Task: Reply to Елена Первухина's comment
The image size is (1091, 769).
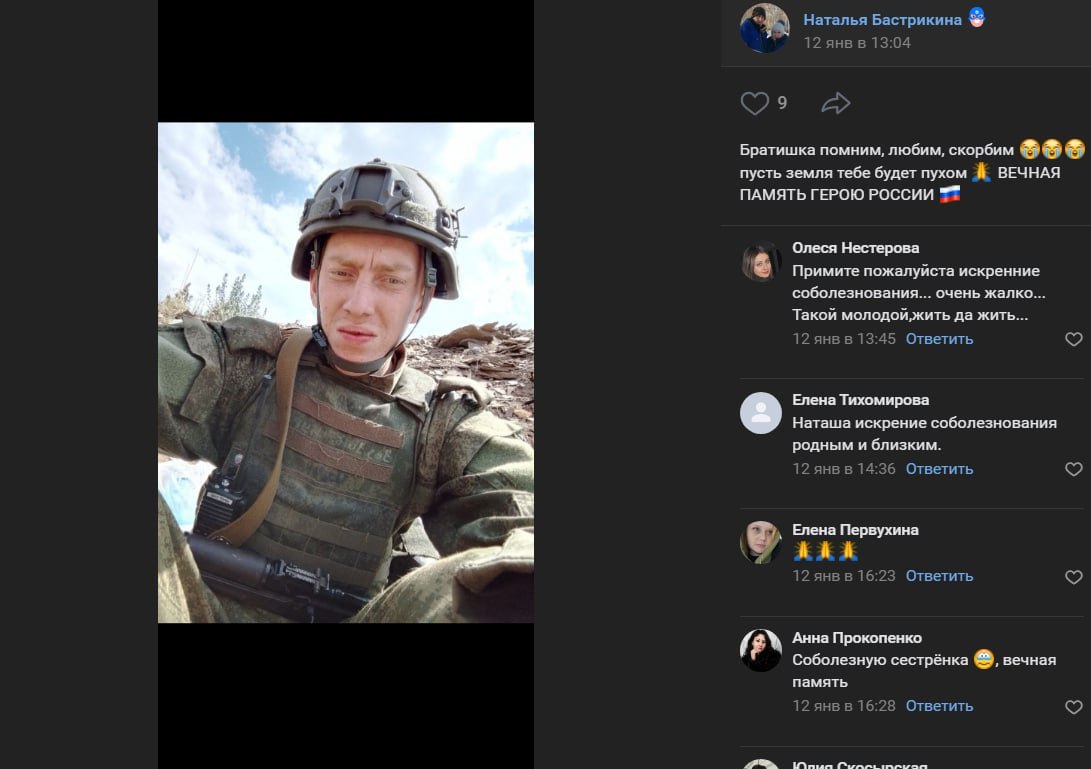Action: pyautogui.click(x=939, y=576)
